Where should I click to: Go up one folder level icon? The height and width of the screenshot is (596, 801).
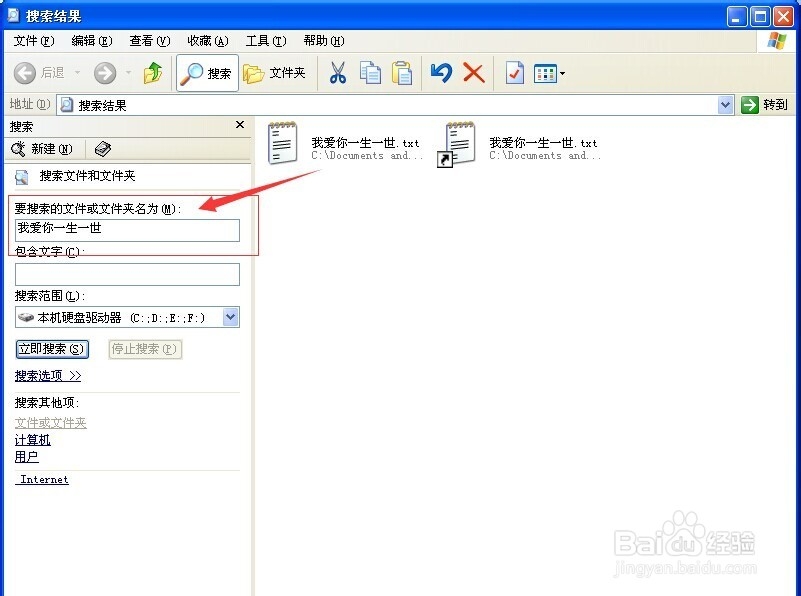(x=152, y=73)
